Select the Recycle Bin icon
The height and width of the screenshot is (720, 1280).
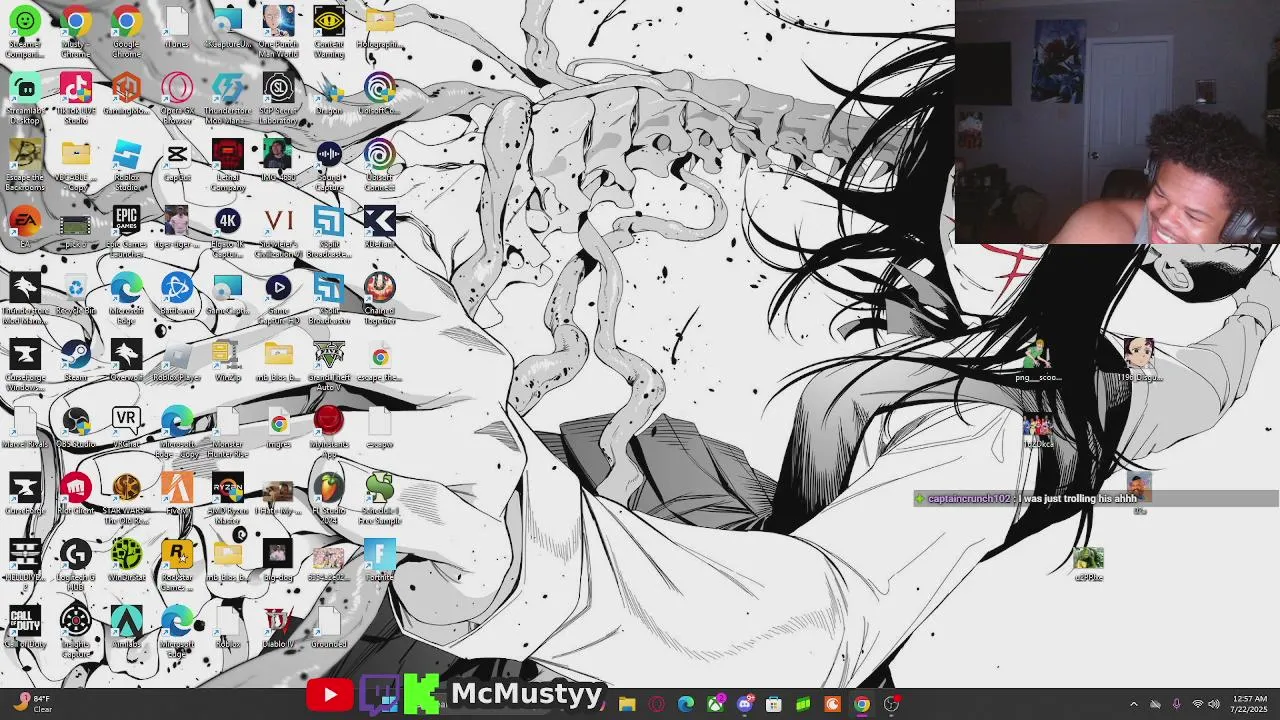click(x=76, y=294)
